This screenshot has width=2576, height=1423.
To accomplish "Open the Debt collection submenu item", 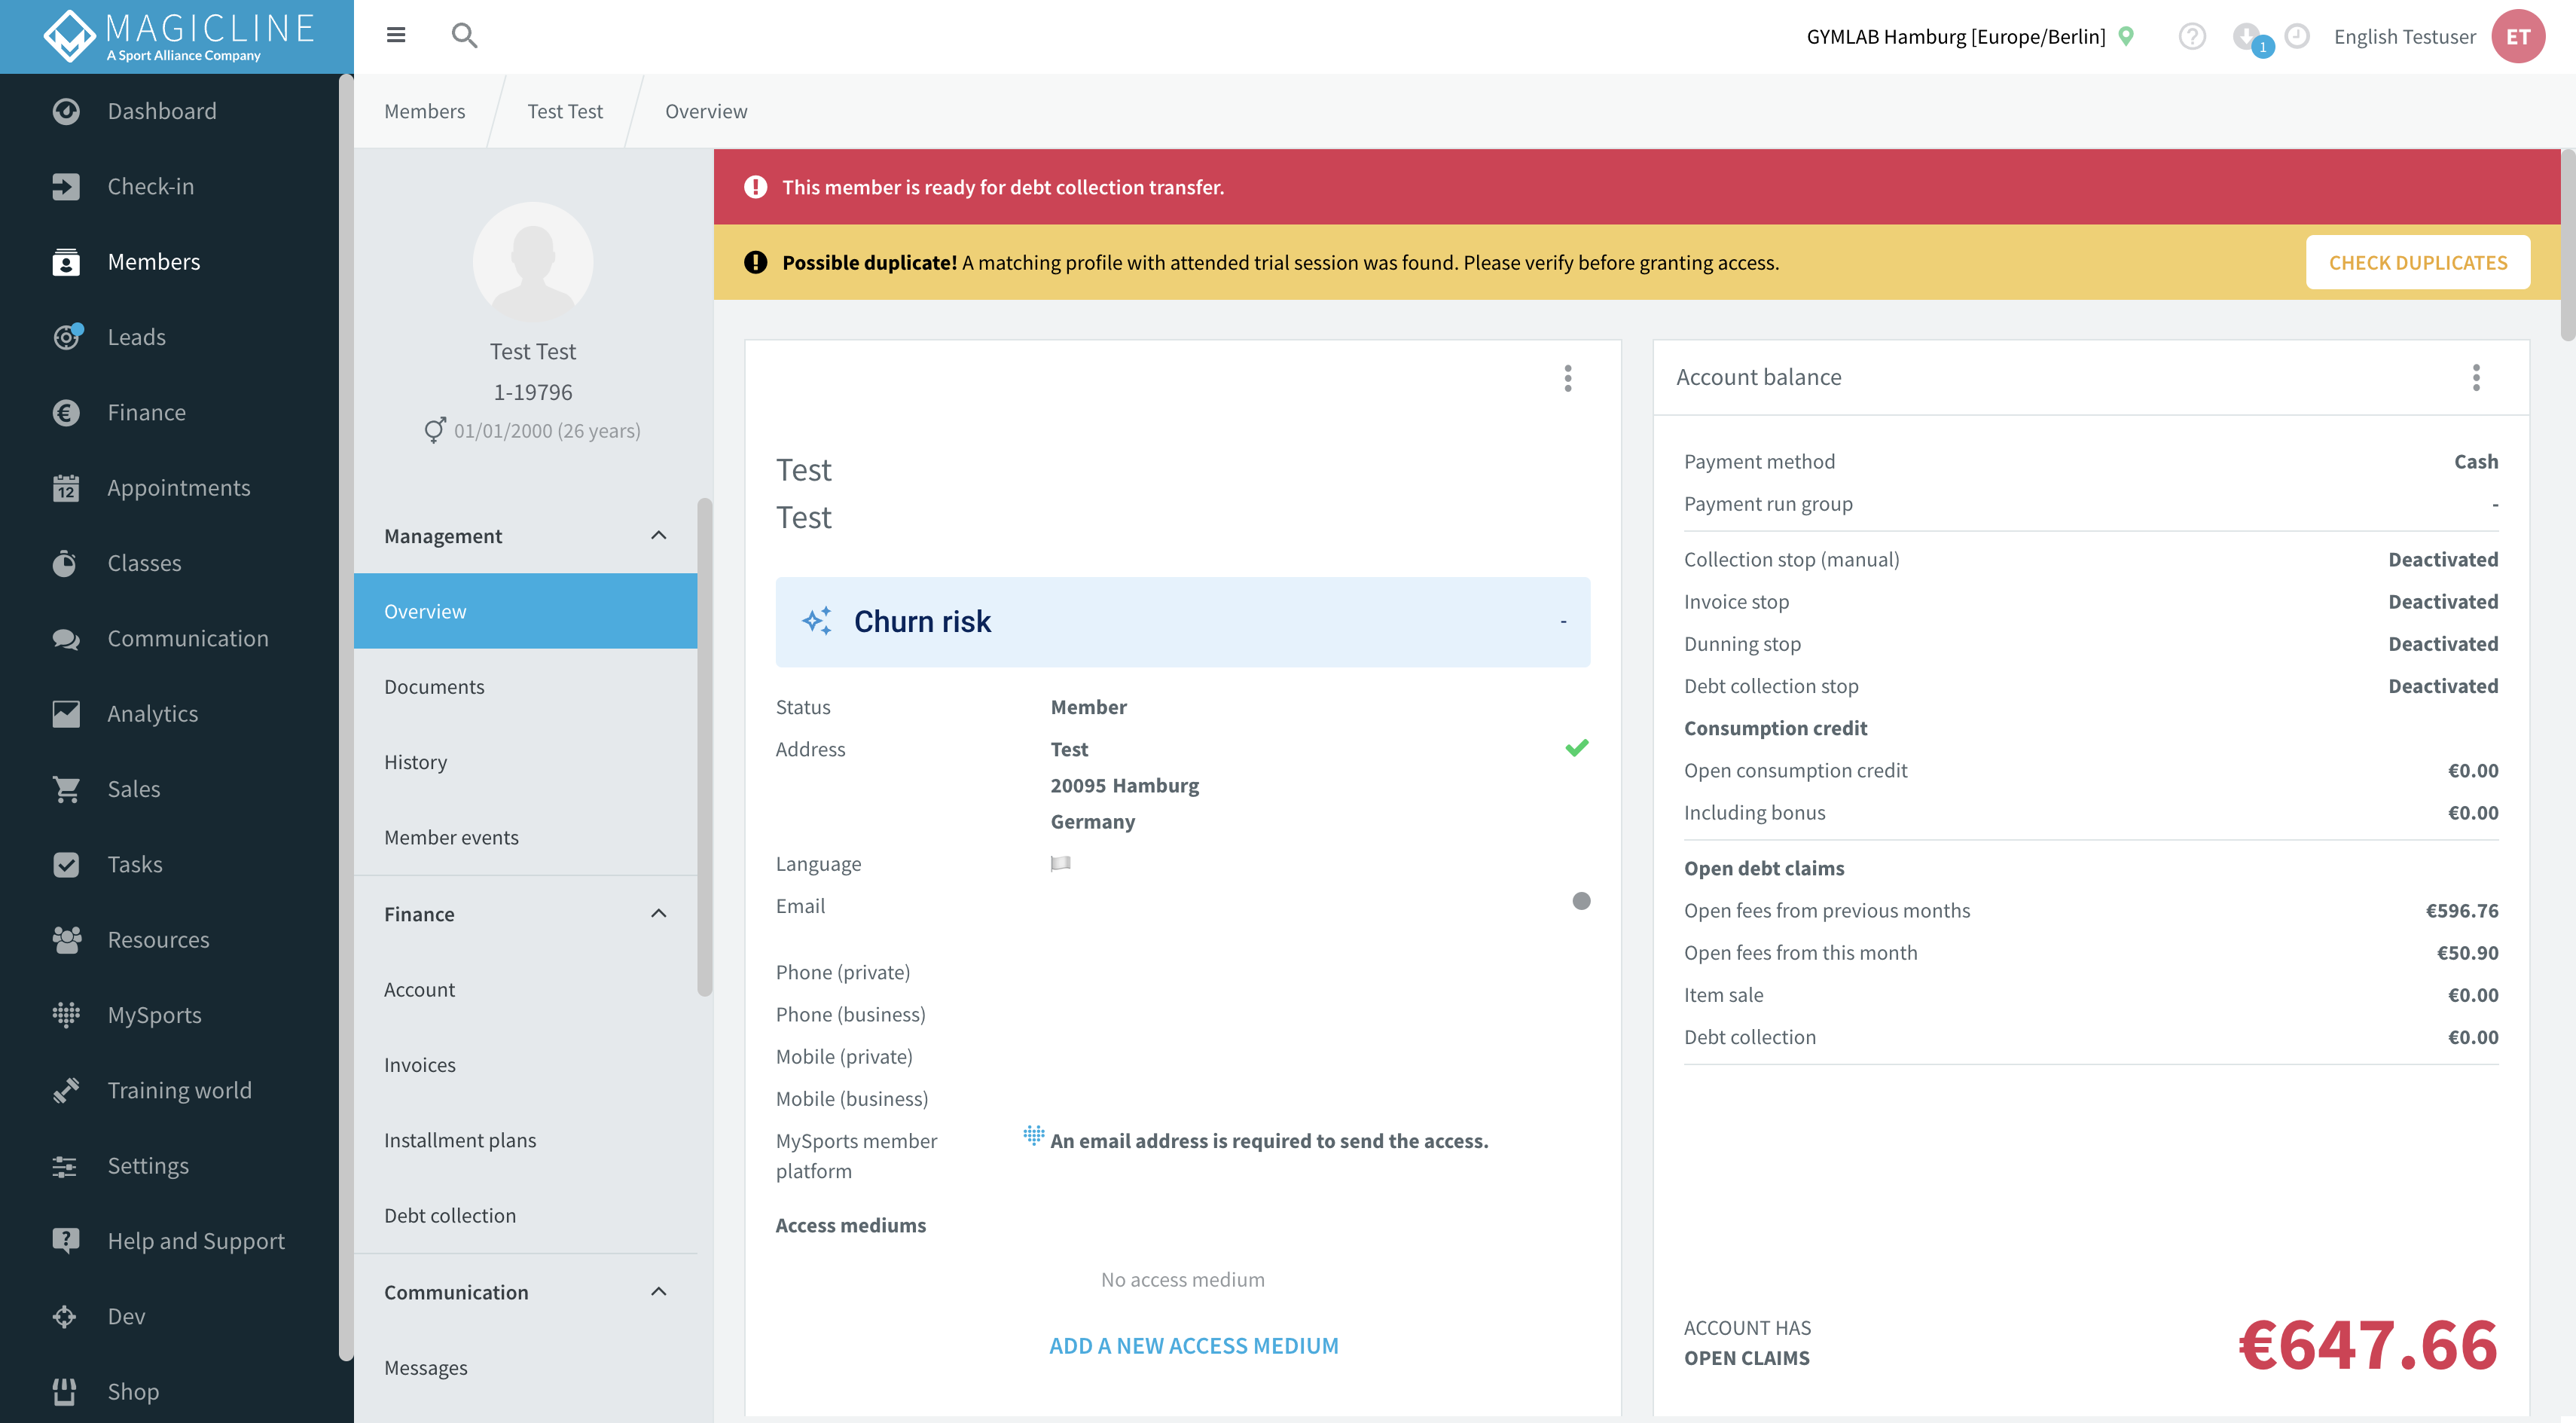I will pos(525,1215).
